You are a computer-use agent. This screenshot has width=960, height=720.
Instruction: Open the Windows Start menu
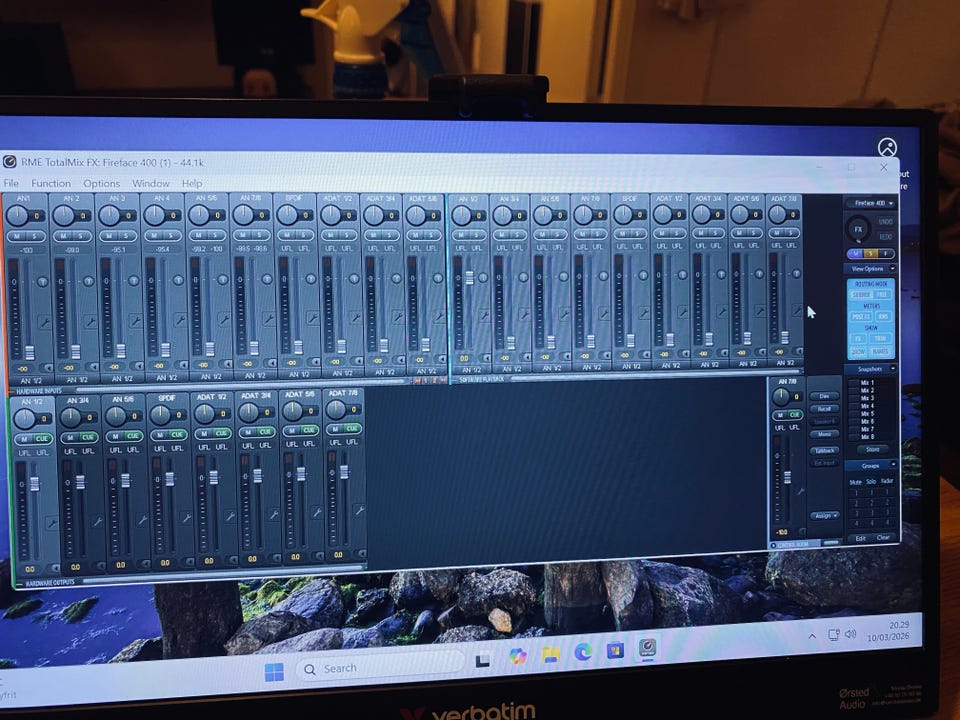point(274,672)
